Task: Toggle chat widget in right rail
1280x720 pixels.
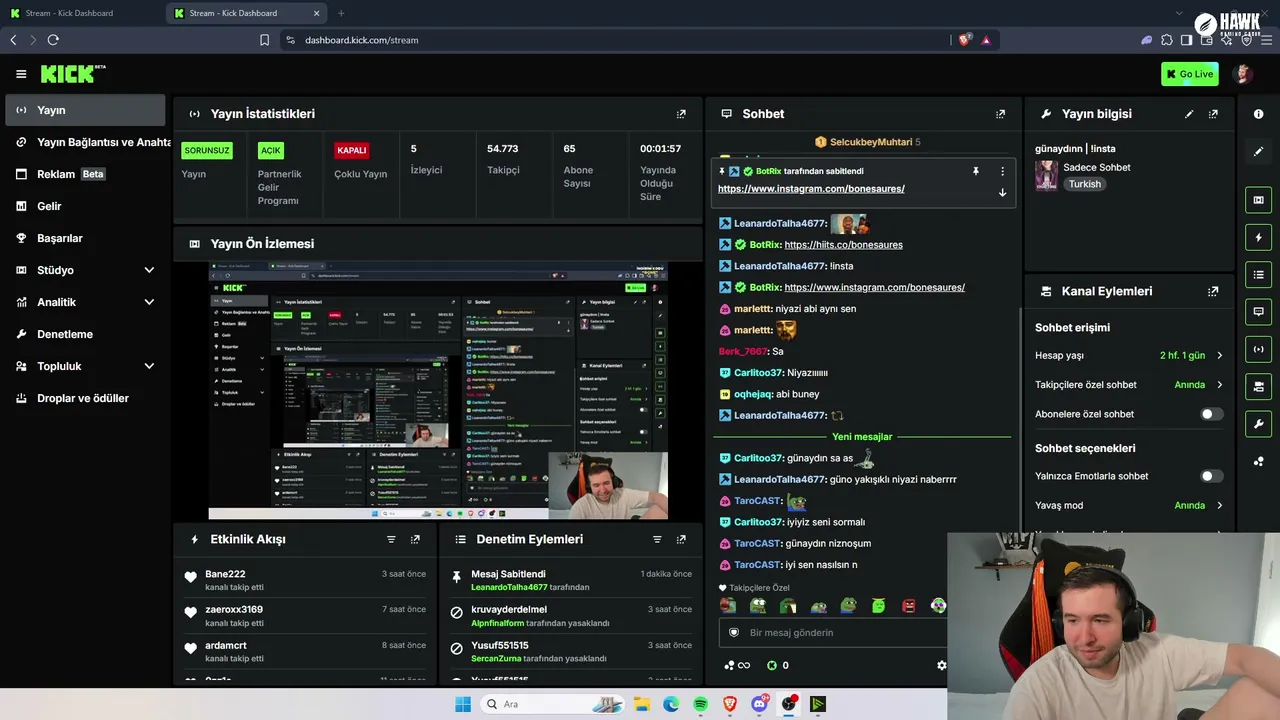Action: pyautogui.click(x=1258, y=311)
